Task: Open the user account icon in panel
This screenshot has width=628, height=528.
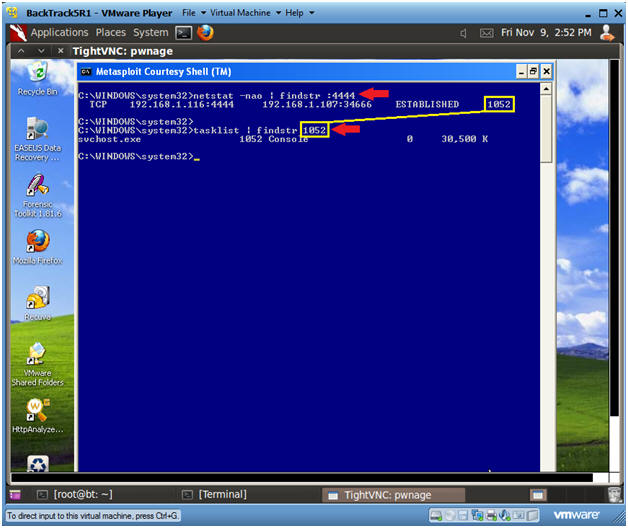Action: tap(607, 33)
